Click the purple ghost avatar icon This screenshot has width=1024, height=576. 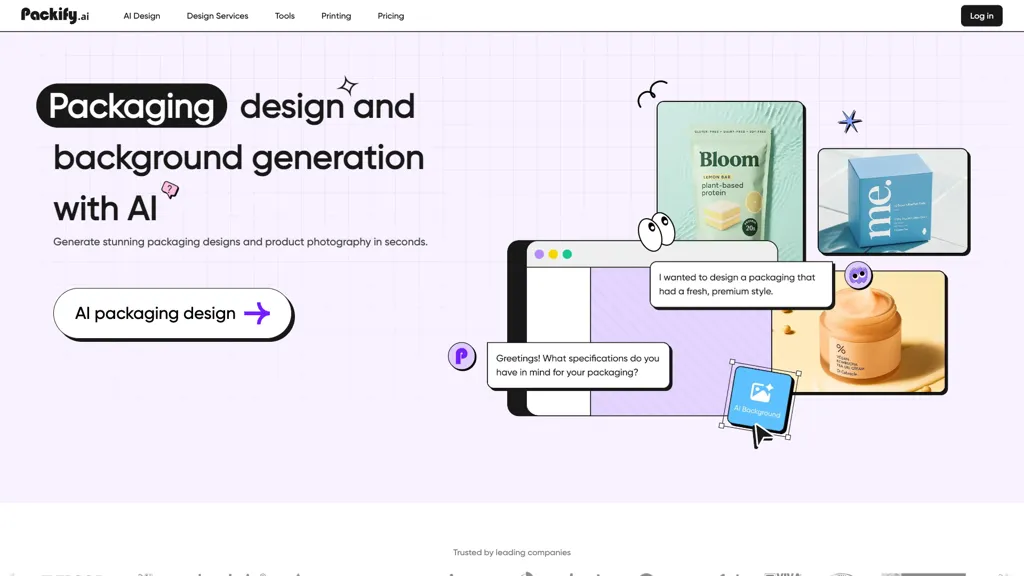coord(857,275)
